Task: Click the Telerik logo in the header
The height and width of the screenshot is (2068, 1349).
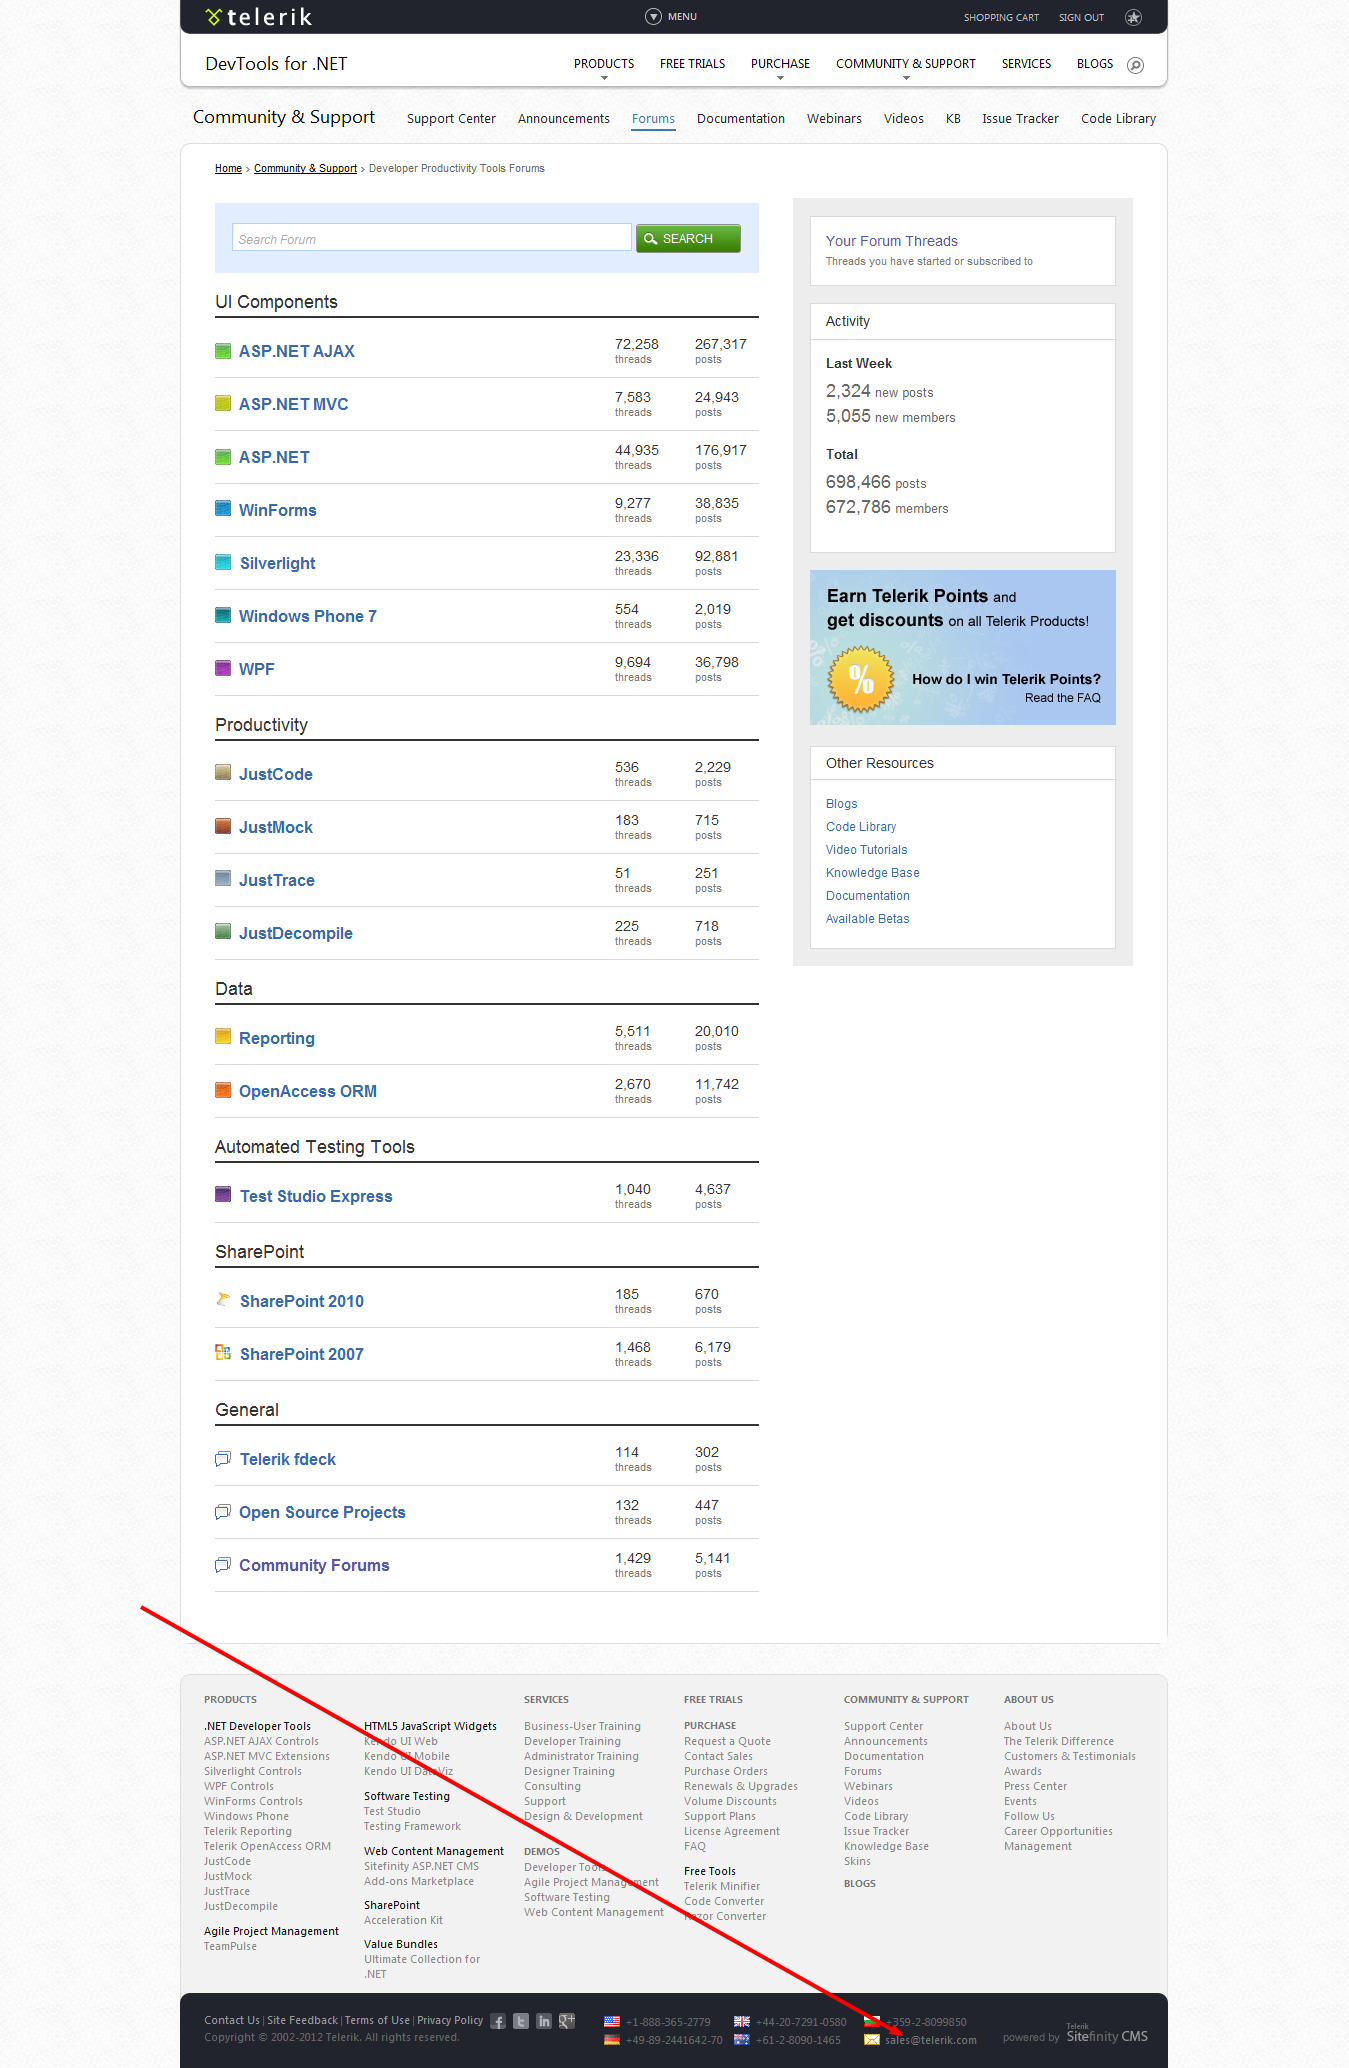Action: click(x=258, y=17)
